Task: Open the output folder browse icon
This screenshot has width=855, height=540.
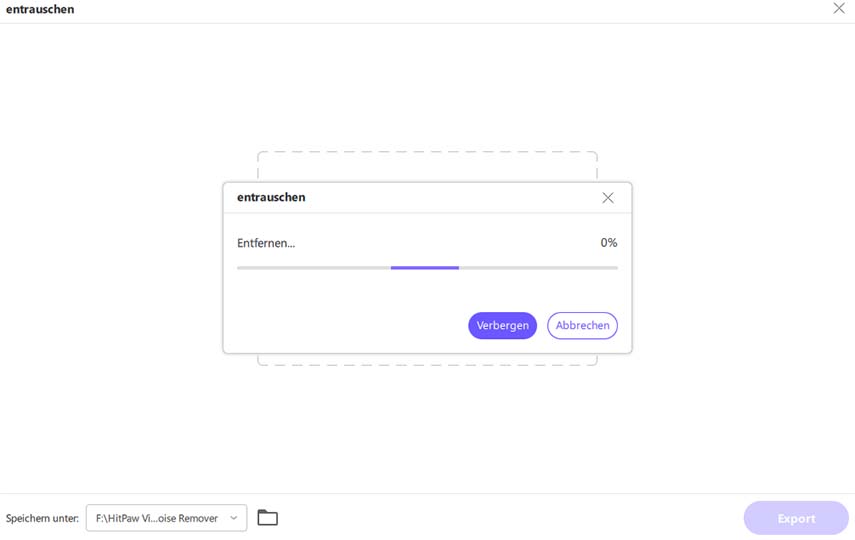Action: pos(267,518)
